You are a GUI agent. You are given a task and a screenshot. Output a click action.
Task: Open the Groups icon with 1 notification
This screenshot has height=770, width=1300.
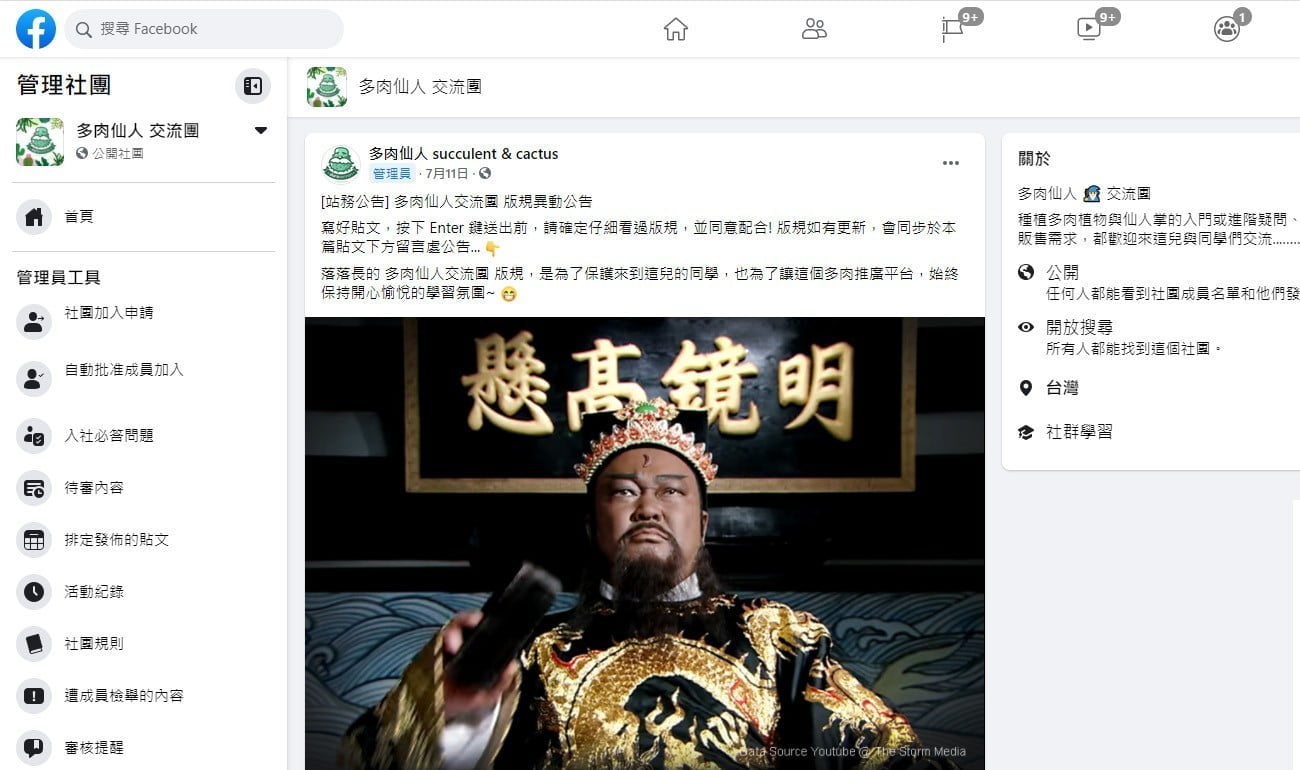[x=1227, y=29]
